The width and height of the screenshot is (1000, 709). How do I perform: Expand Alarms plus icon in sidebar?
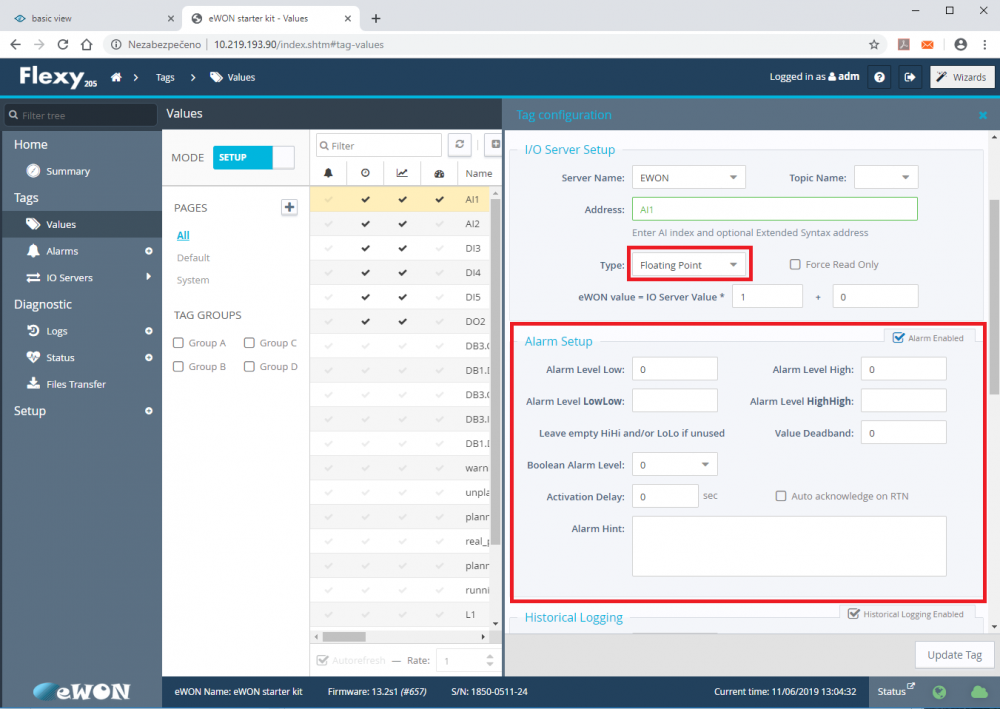[149, 251]
